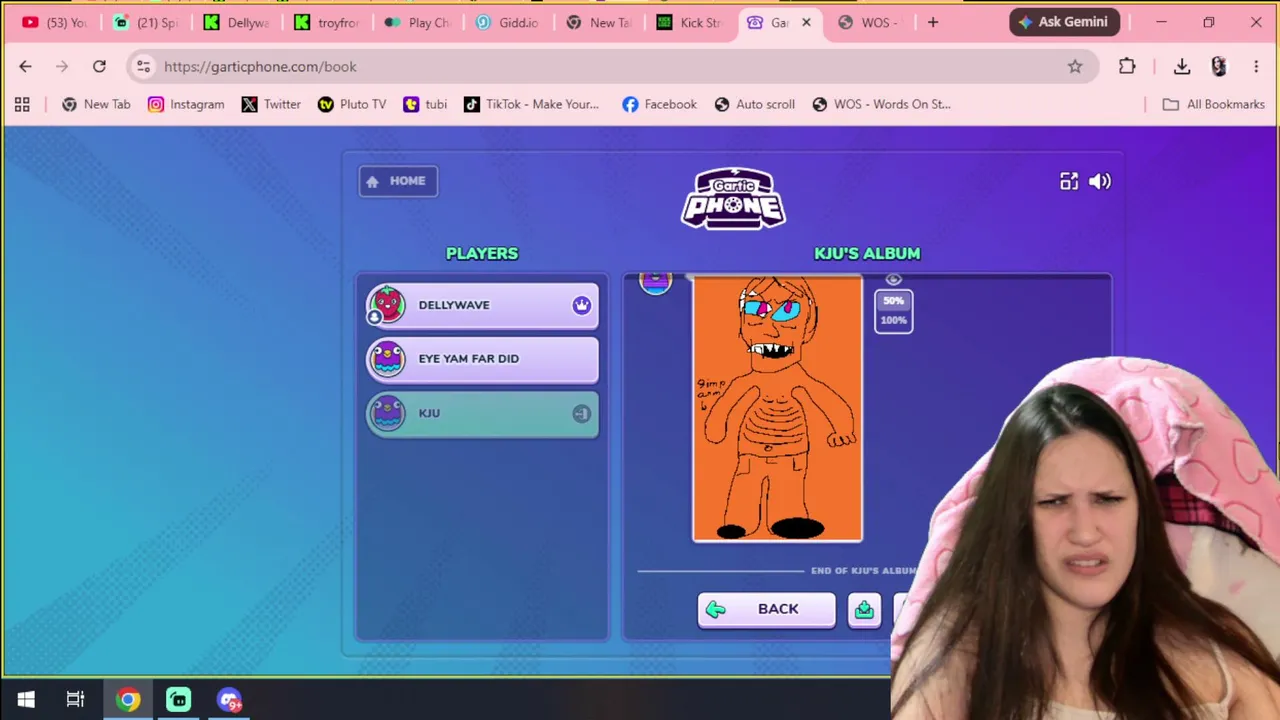Toggle fullscreen mode in Gartic Phone
Image resolution: width=1280 pixels, height=720 pixels.
(x=1069, y=181)
